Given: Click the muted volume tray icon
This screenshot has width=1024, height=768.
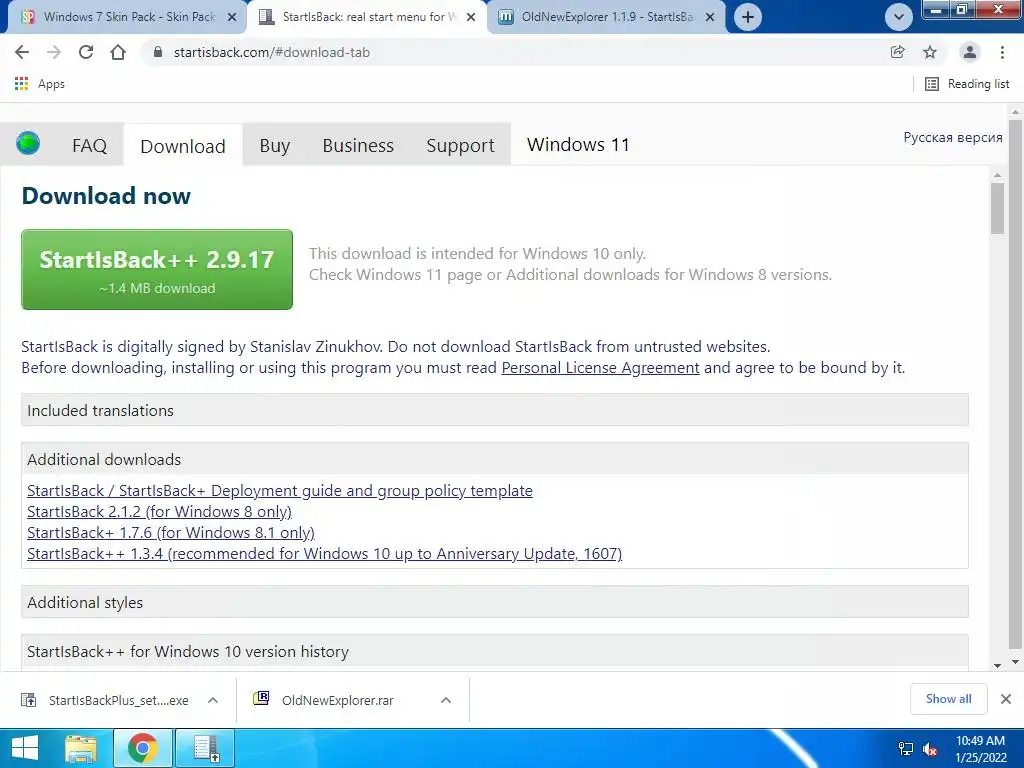Looking at the screenshot, I should pyautogui.click(x=930, y=749).
